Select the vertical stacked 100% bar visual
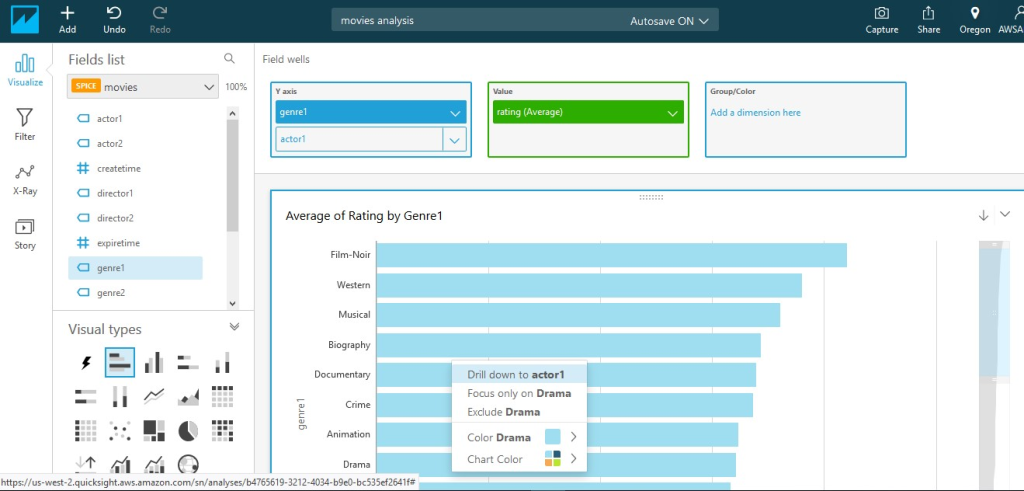This screenshot has width=1024, height=491. pyautogui.click(x=120, y=396)
